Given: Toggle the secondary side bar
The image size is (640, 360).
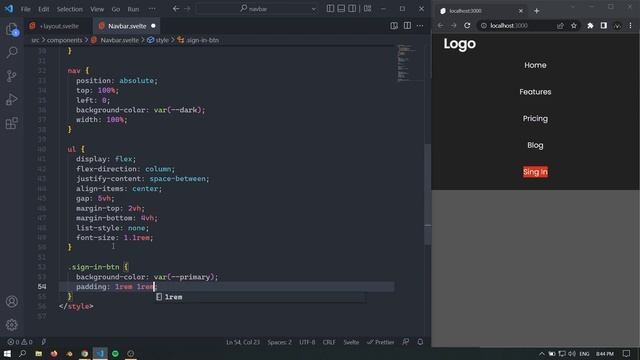Looking at the screenshot, I should (x=352, y=9).
